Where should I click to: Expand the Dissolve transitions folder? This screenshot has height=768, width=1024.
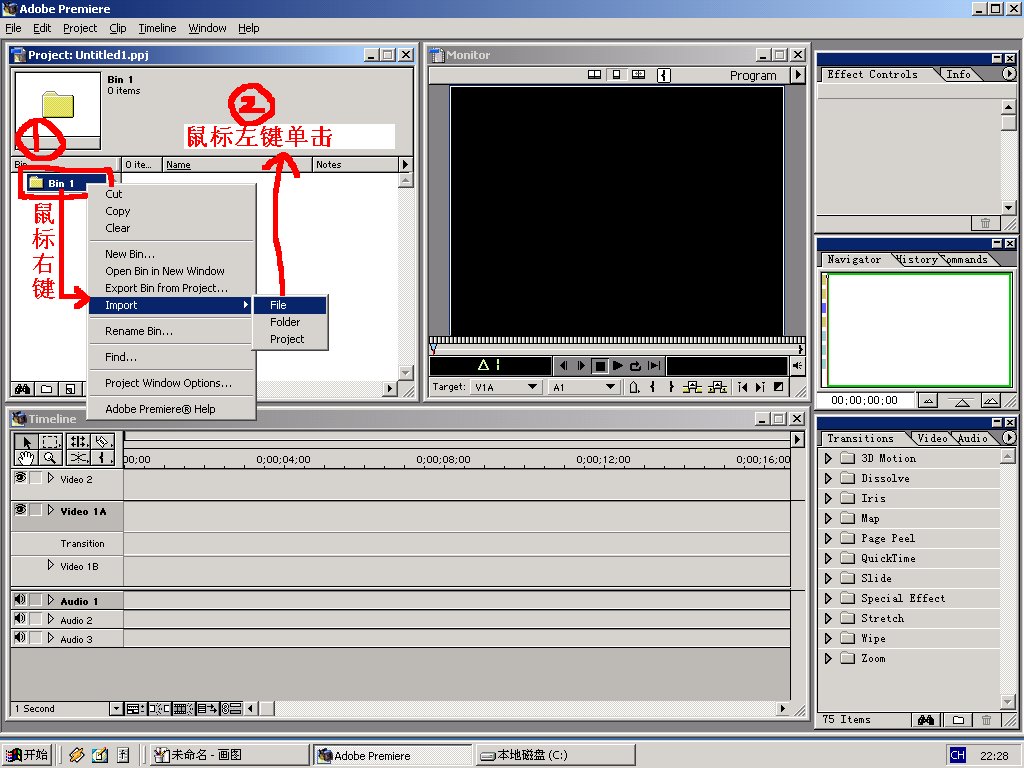(829, 479)
